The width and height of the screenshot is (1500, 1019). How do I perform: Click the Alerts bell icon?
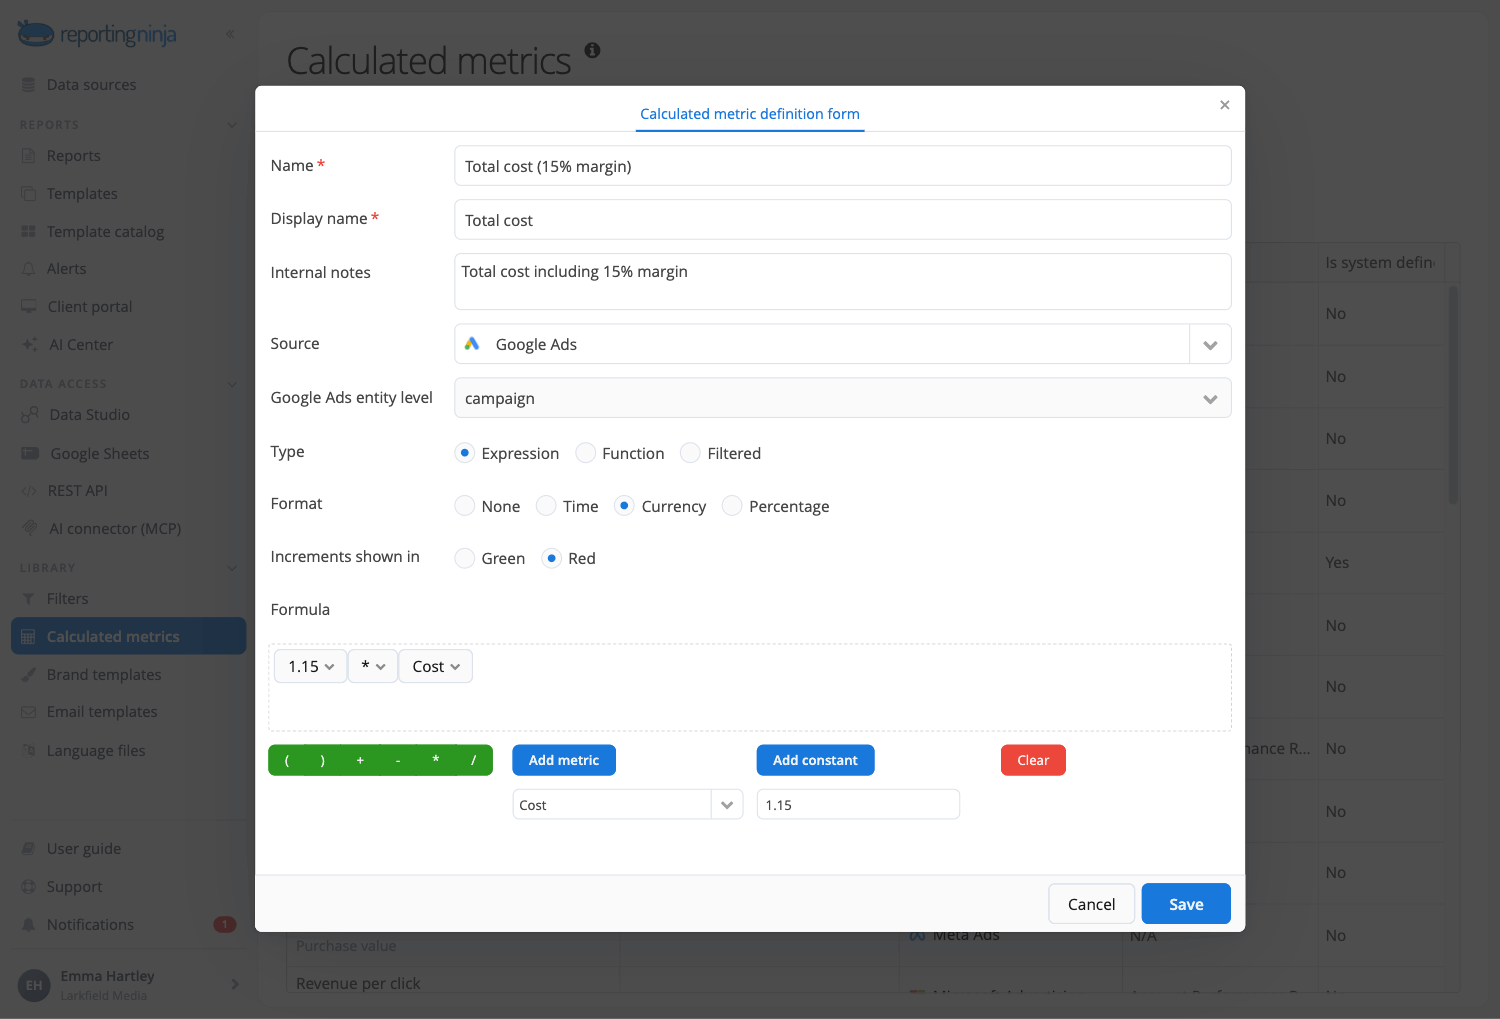tap(29, 269)
